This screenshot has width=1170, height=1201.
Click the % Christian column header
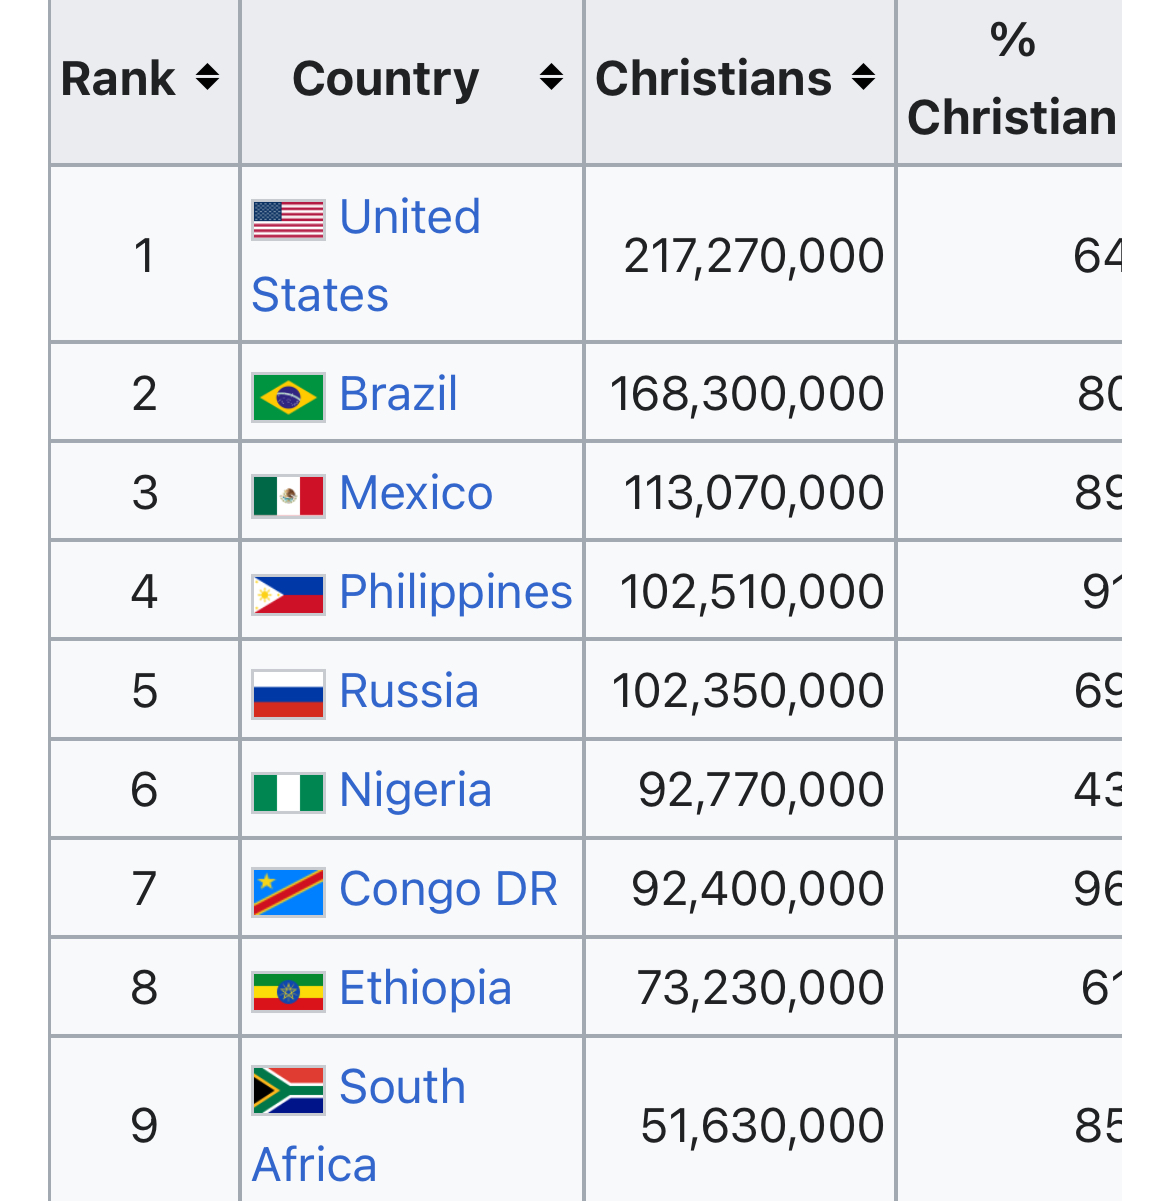point(1010,80)
